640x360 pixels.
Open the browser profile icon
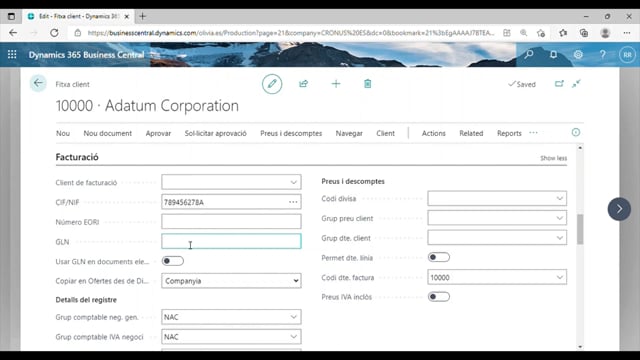coord(605,33)
